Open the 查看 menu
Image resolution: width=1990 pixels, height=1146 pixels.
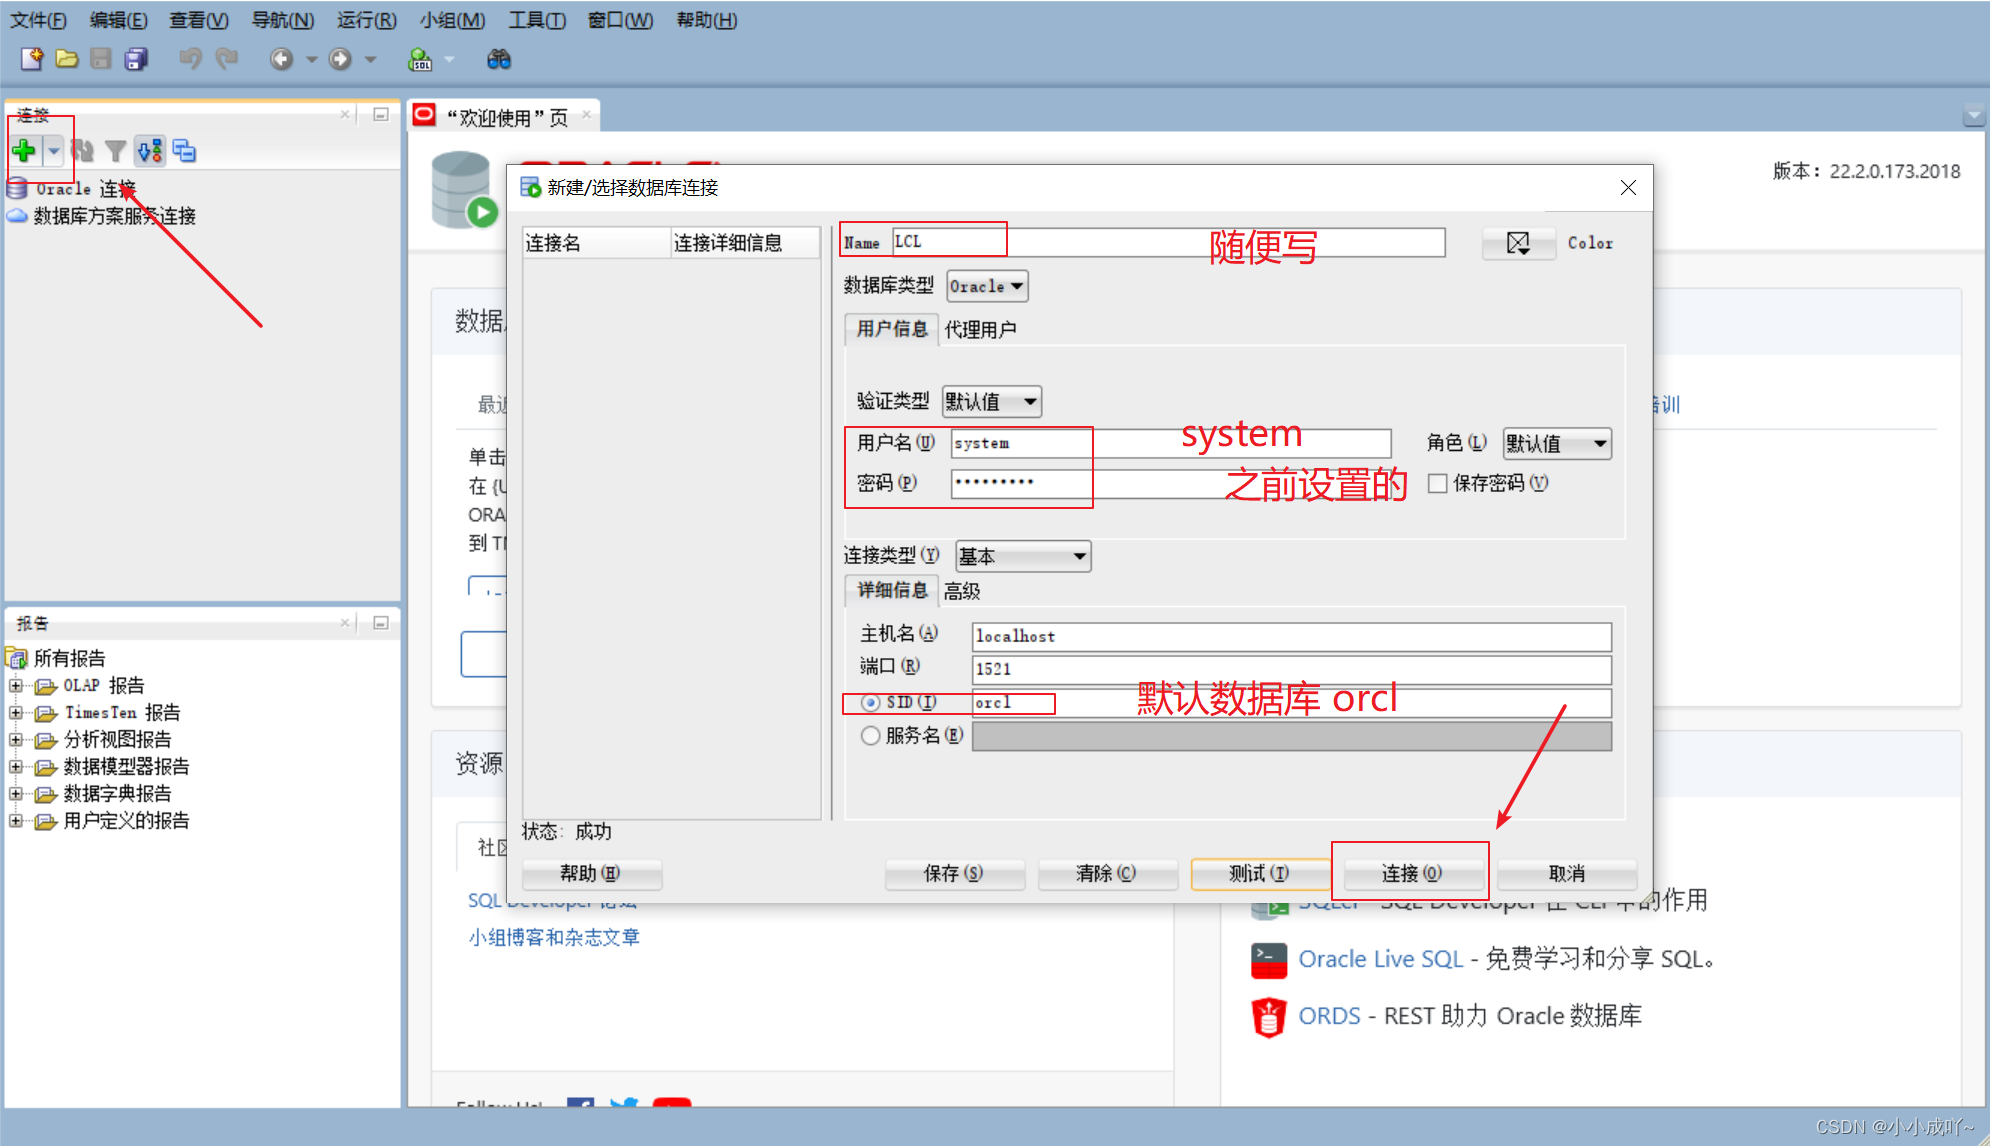[199, 20]
